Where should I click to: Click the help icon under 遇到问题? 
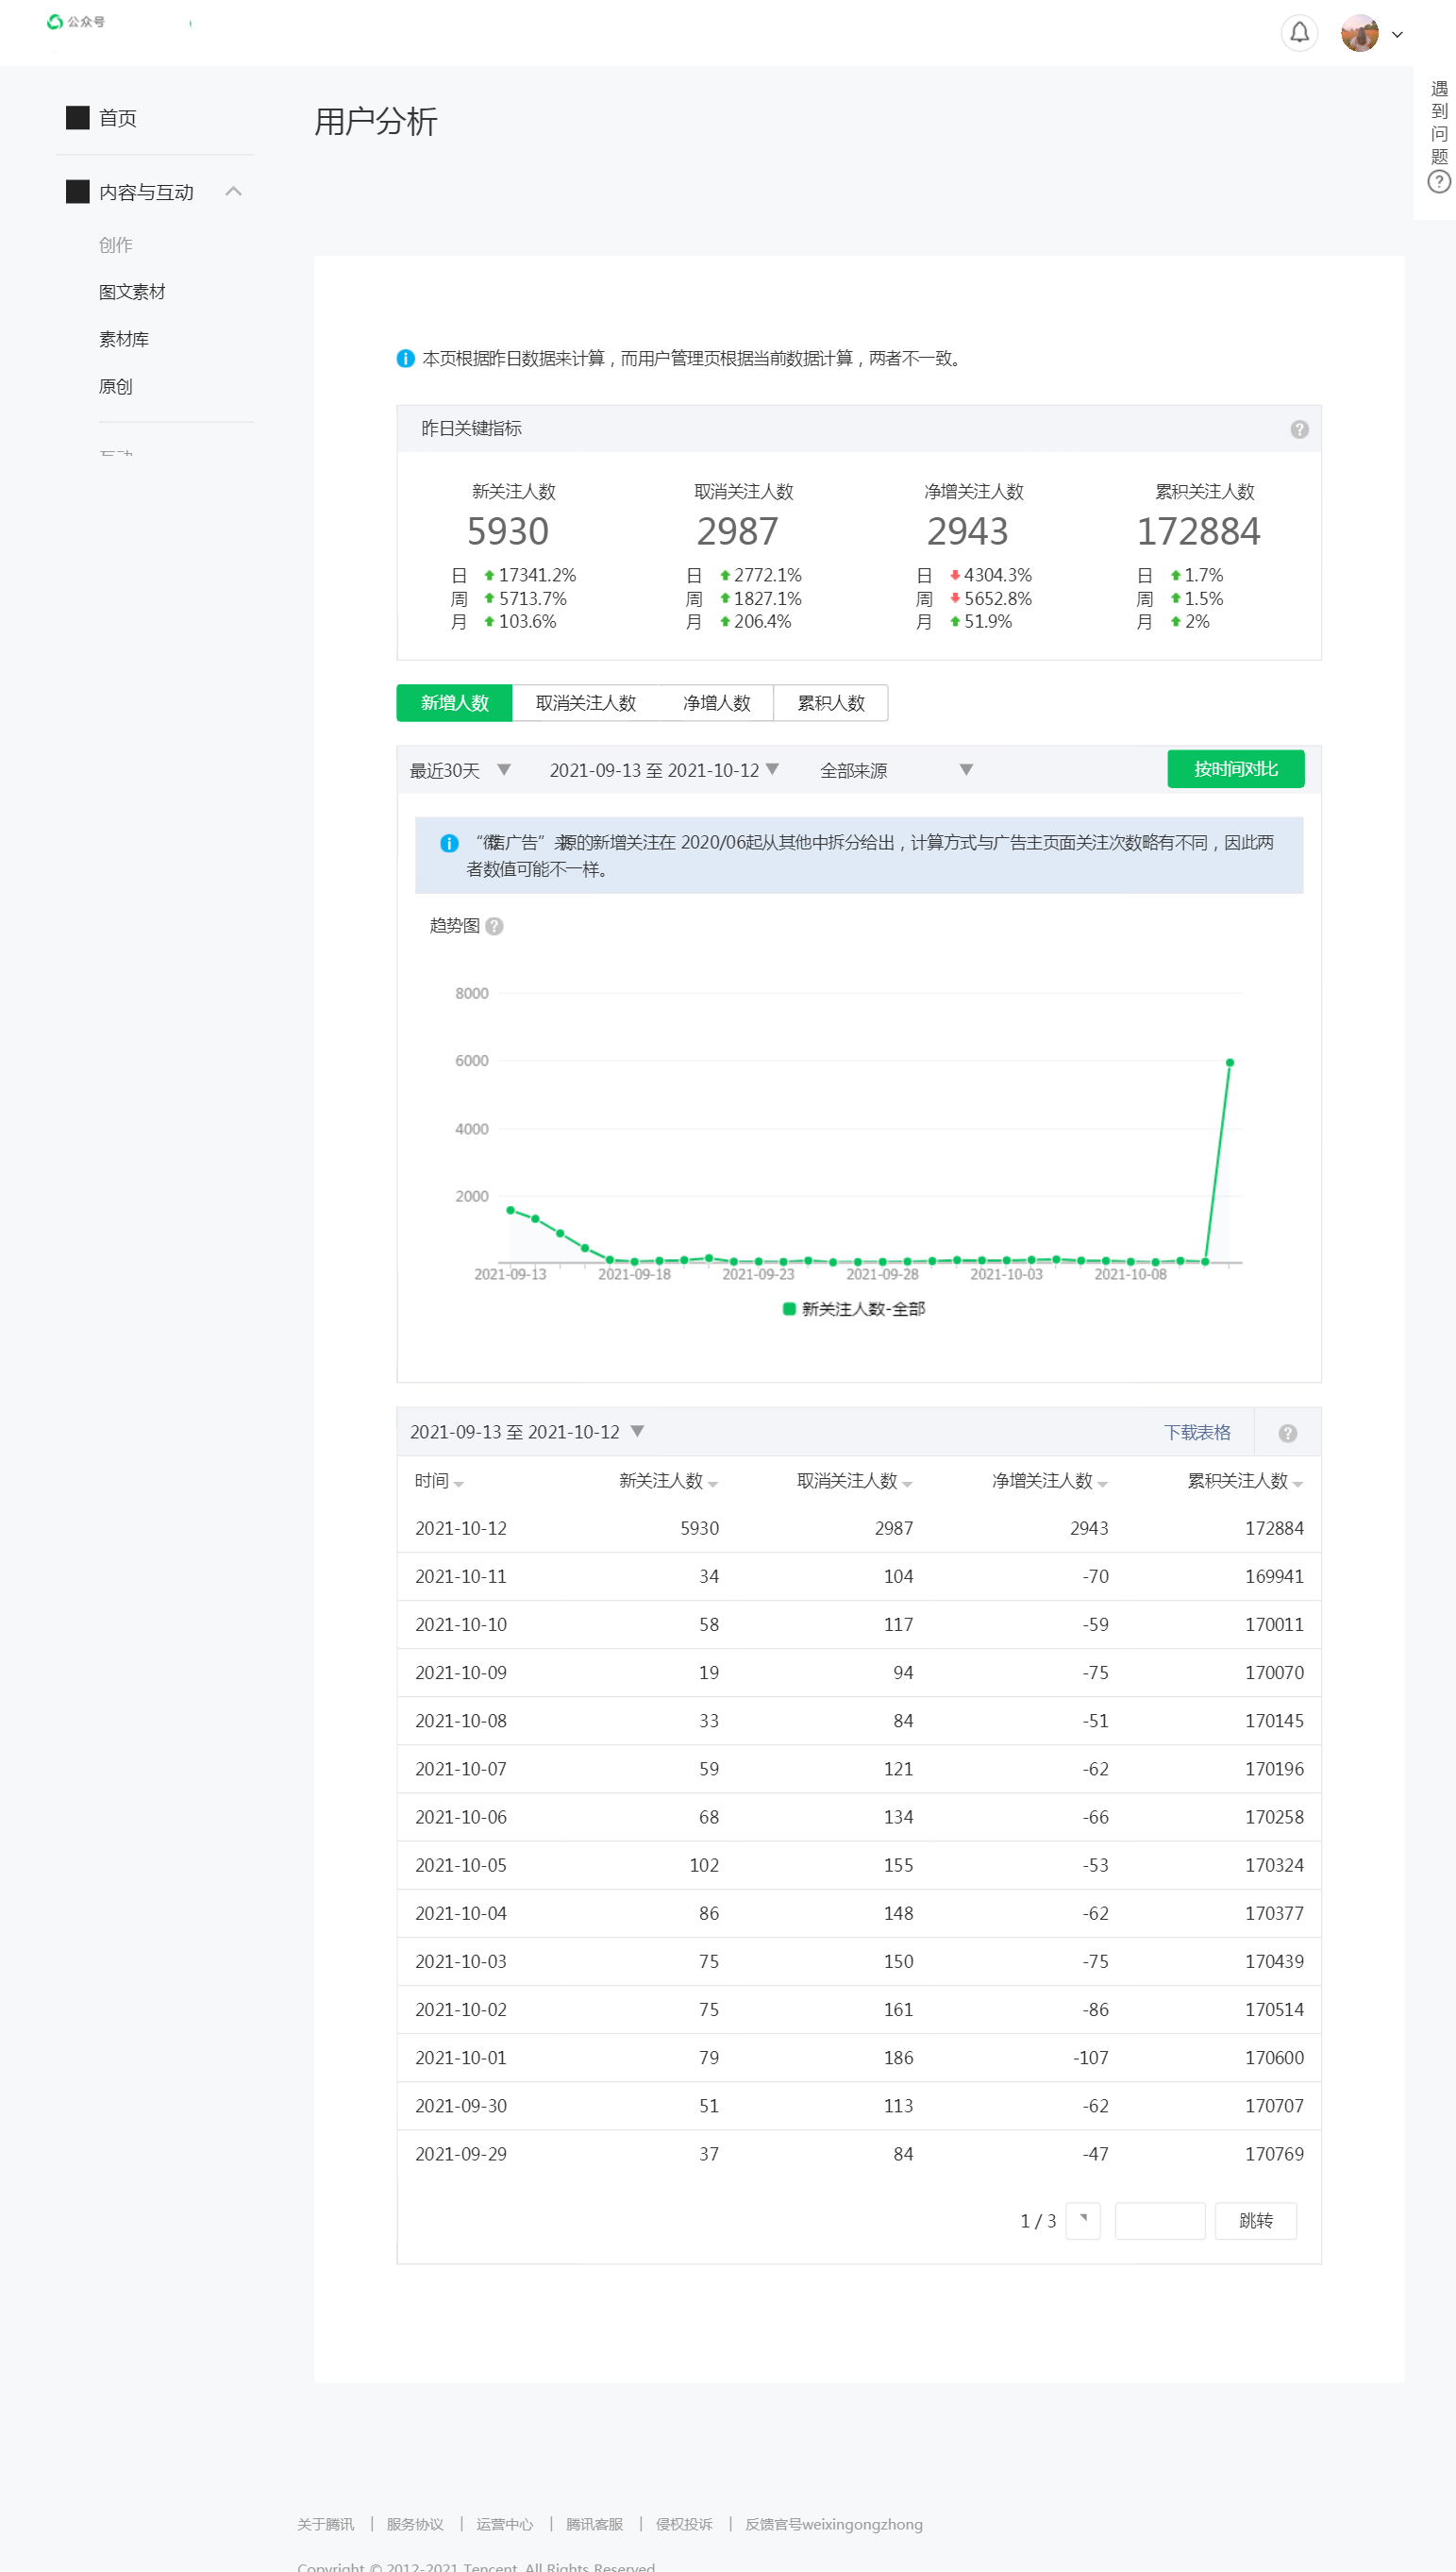click(x=1438, y=181)
